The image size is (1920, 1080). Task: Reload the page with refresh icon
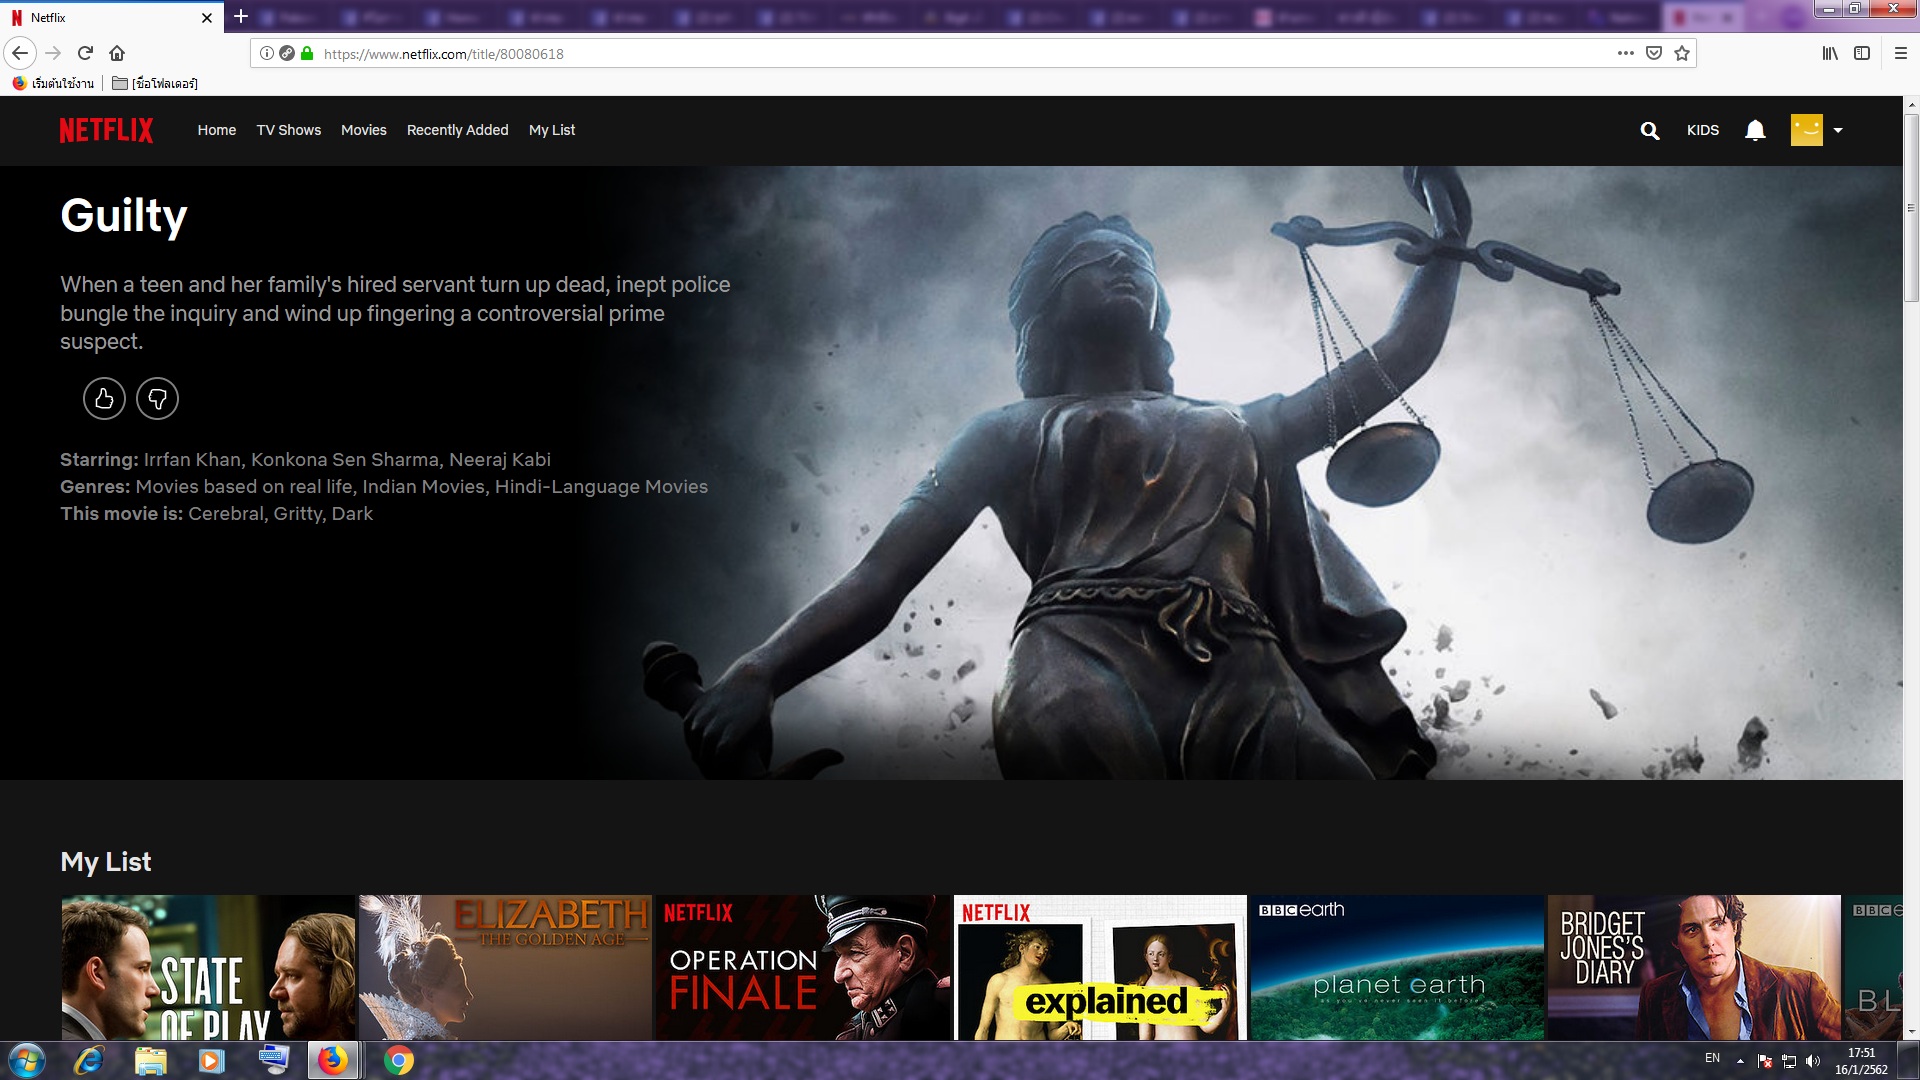point(85,53)
